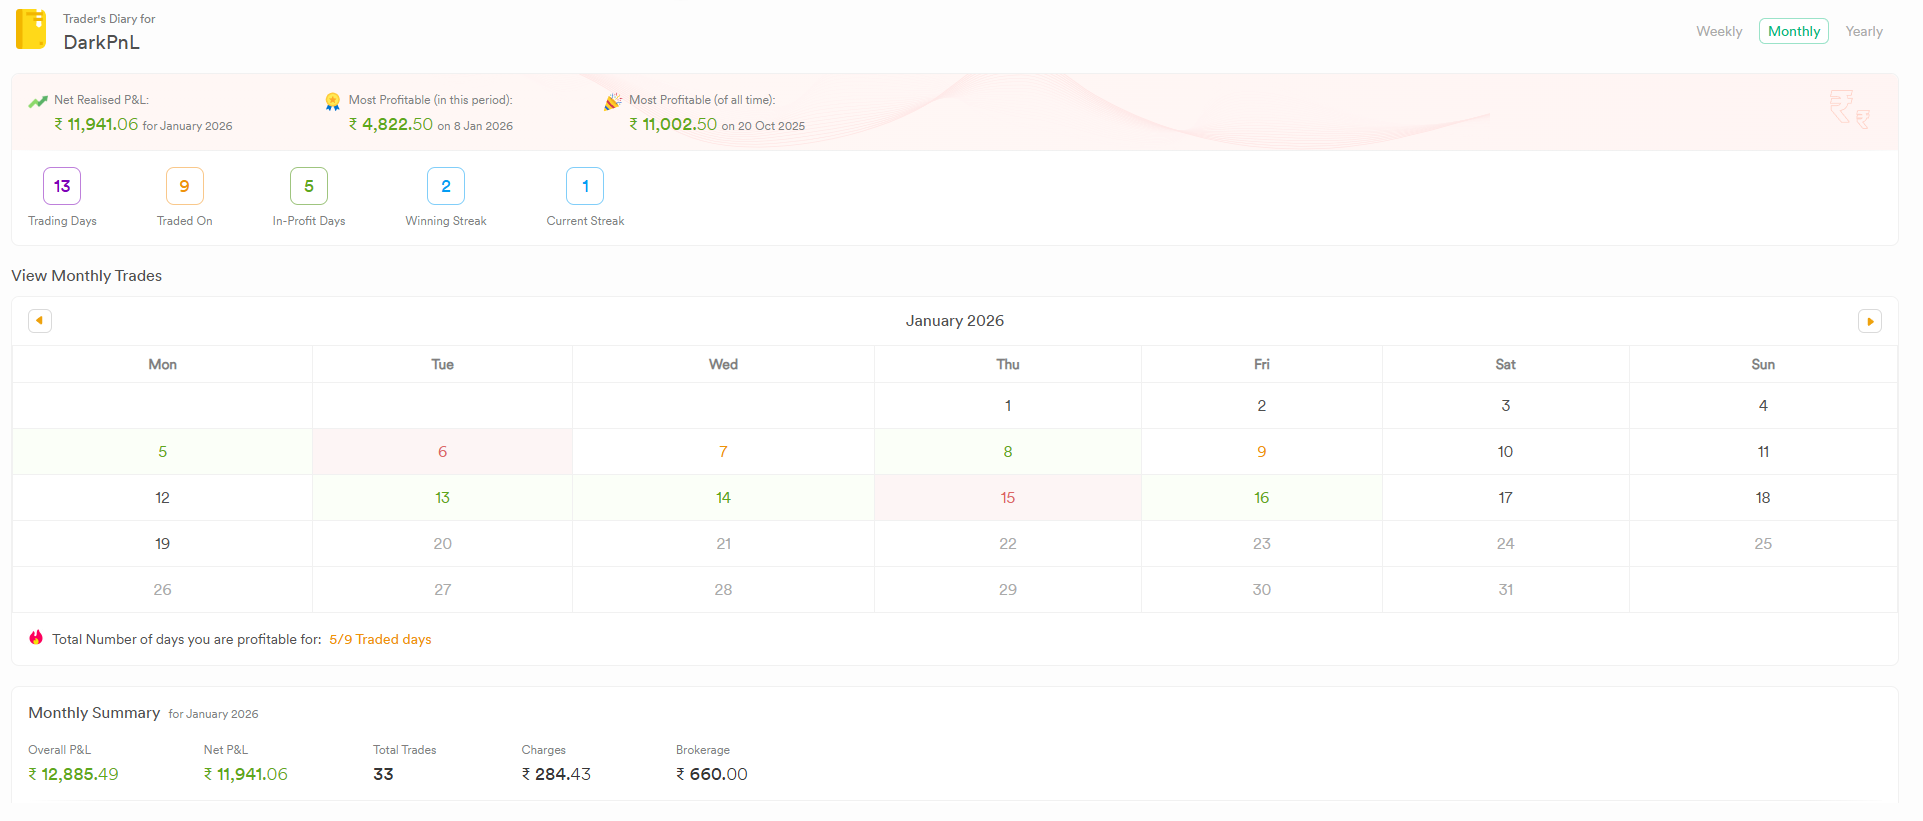Click the Trading Days badge showing 13
The height and width of the screenshot is (821, 1923).
[62, 186]
